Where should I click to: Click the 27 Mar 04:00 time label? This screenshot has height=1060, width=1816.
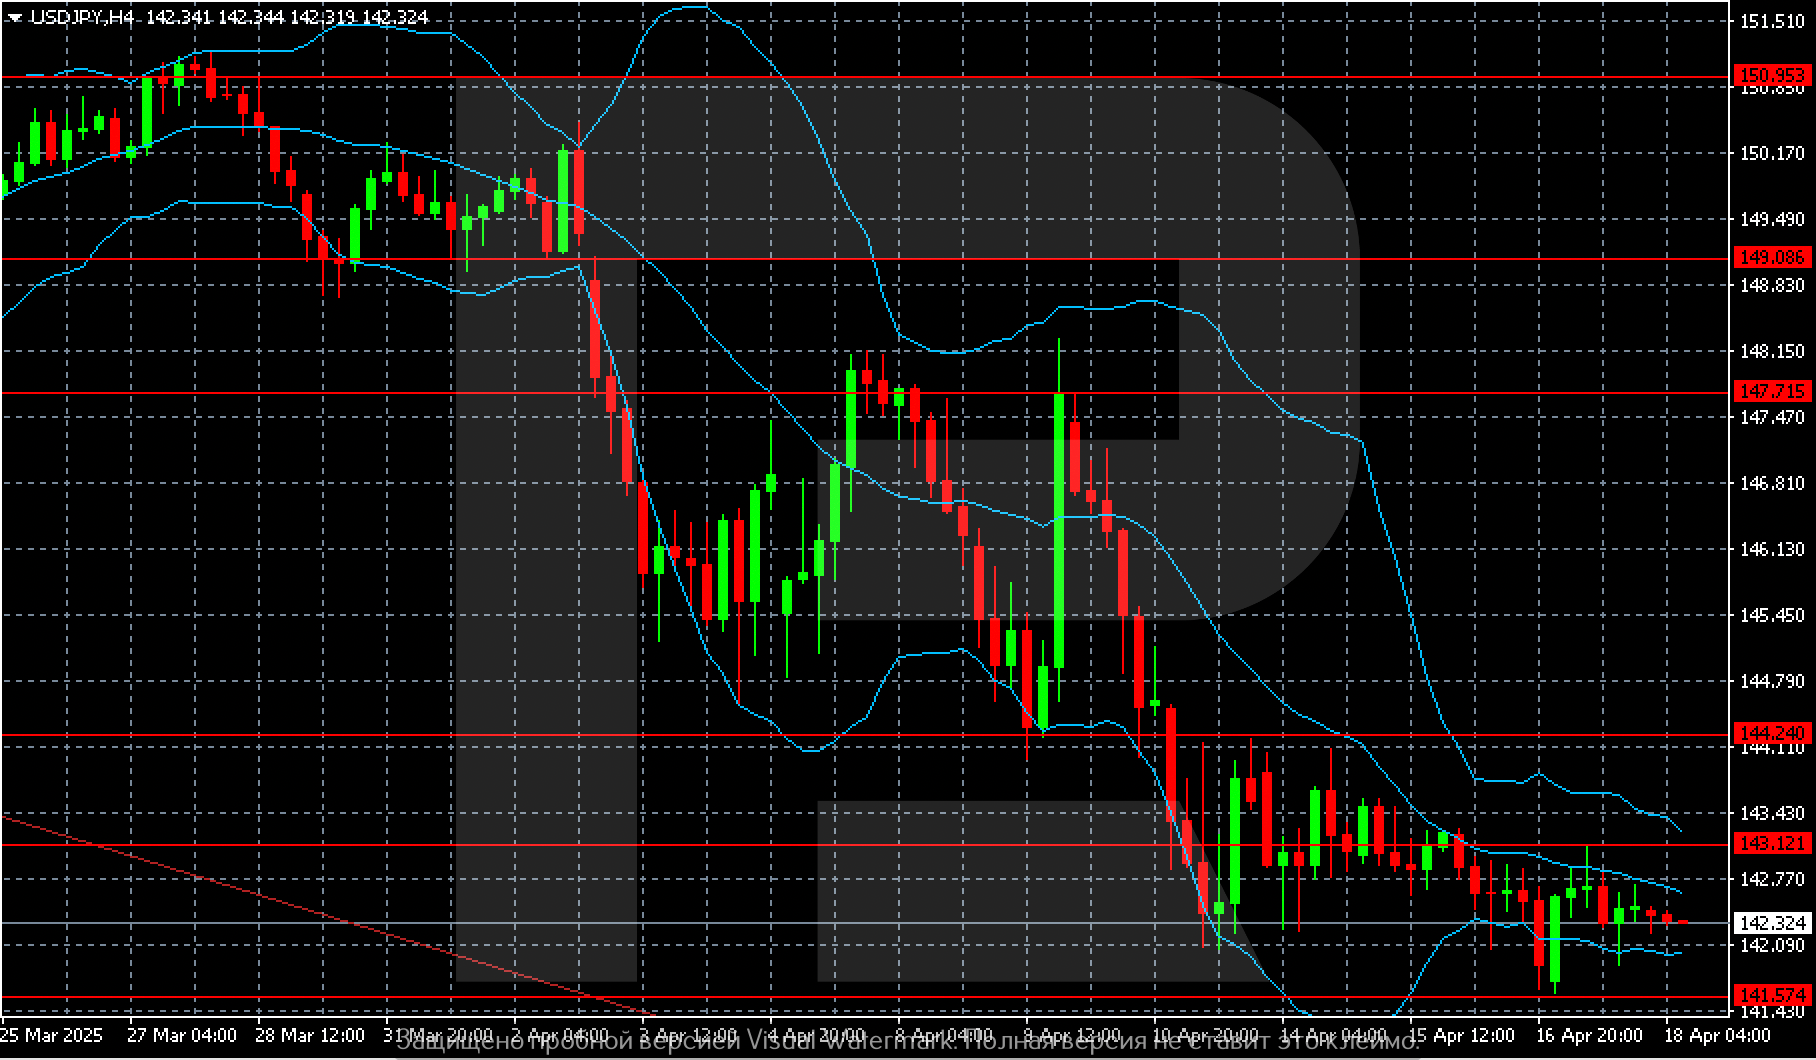click(182, 1034)
